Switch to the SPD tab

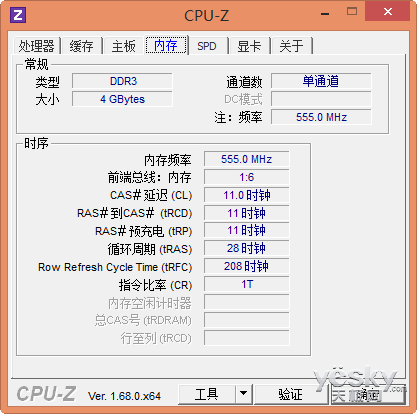(207, 46)
